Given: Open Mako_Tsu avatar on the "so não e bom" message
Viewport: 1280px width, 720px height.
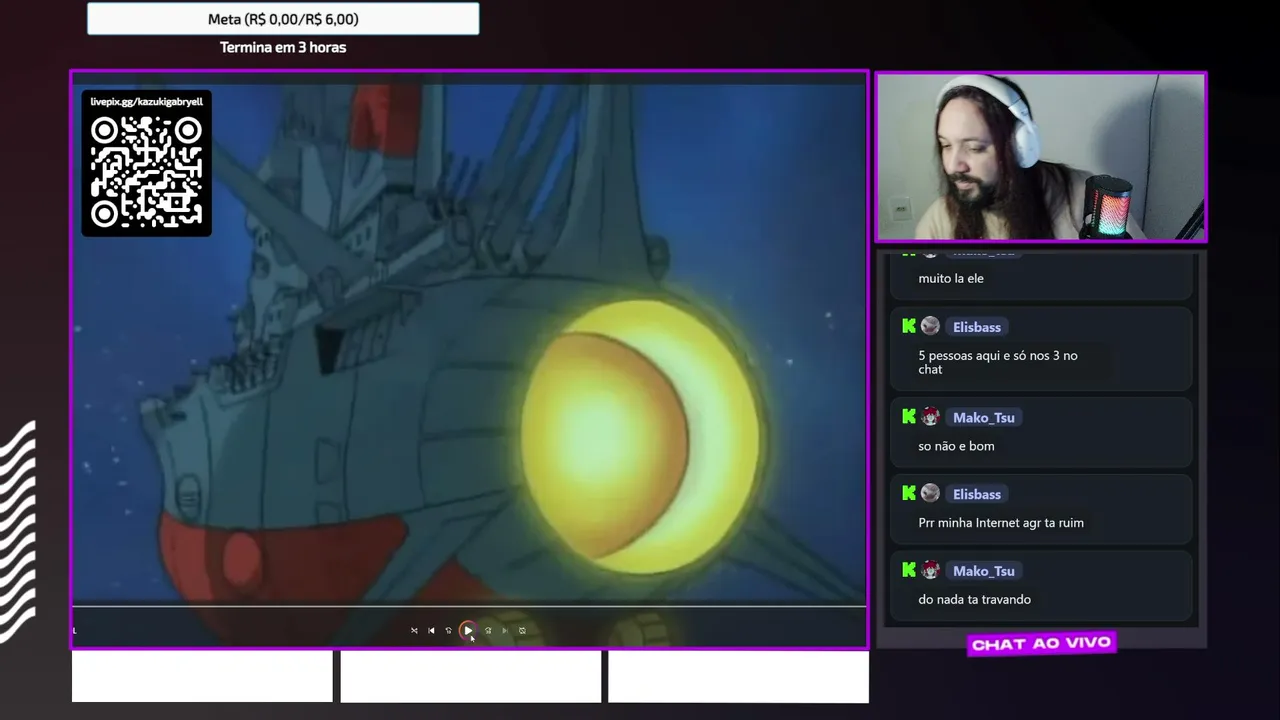Looking at the screenshot, I should [930, 417].
